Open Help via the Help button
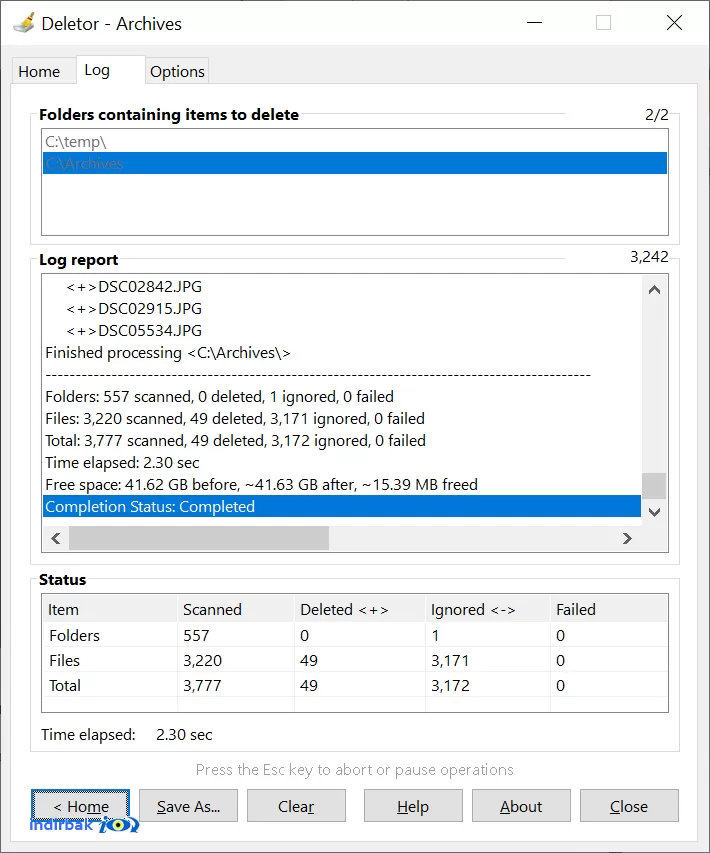 [413, 806]
